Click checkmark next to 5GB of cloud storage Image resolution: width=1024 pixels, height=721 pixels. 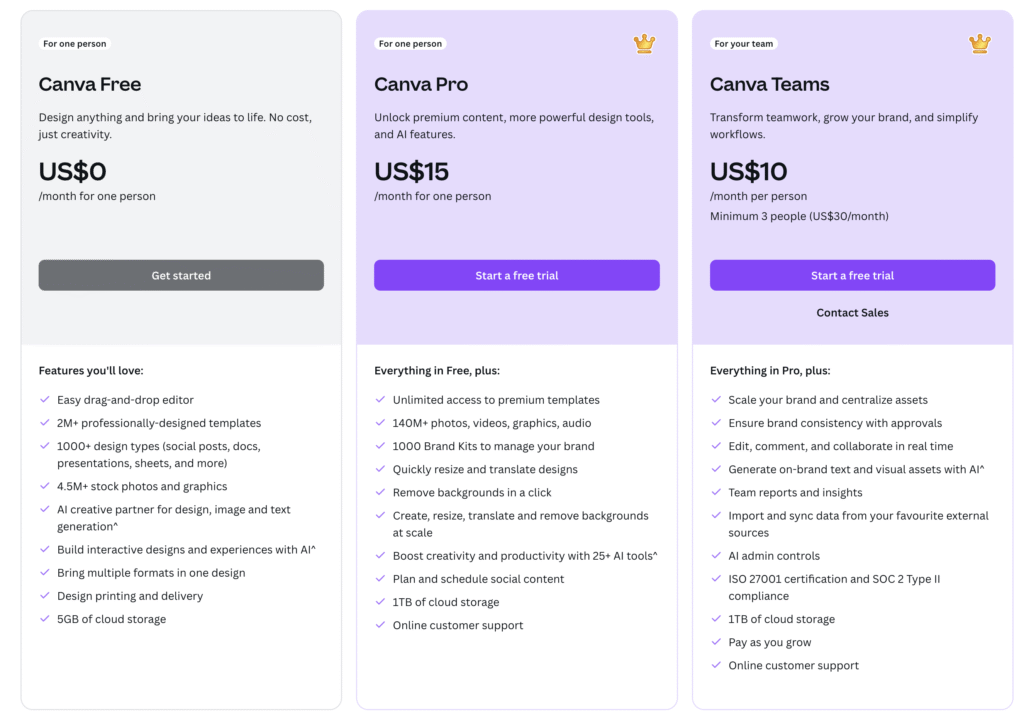45,618
